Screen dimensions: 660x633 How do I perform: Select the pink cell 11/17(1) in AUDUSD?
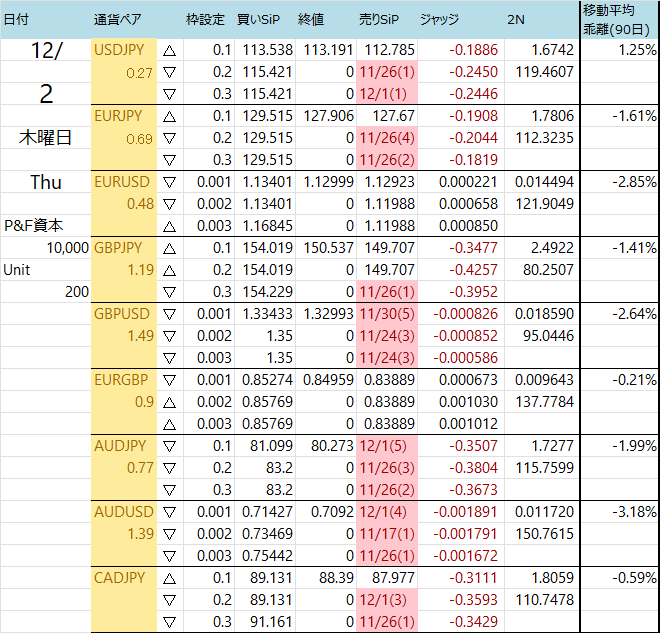click(x=387, y=534)
